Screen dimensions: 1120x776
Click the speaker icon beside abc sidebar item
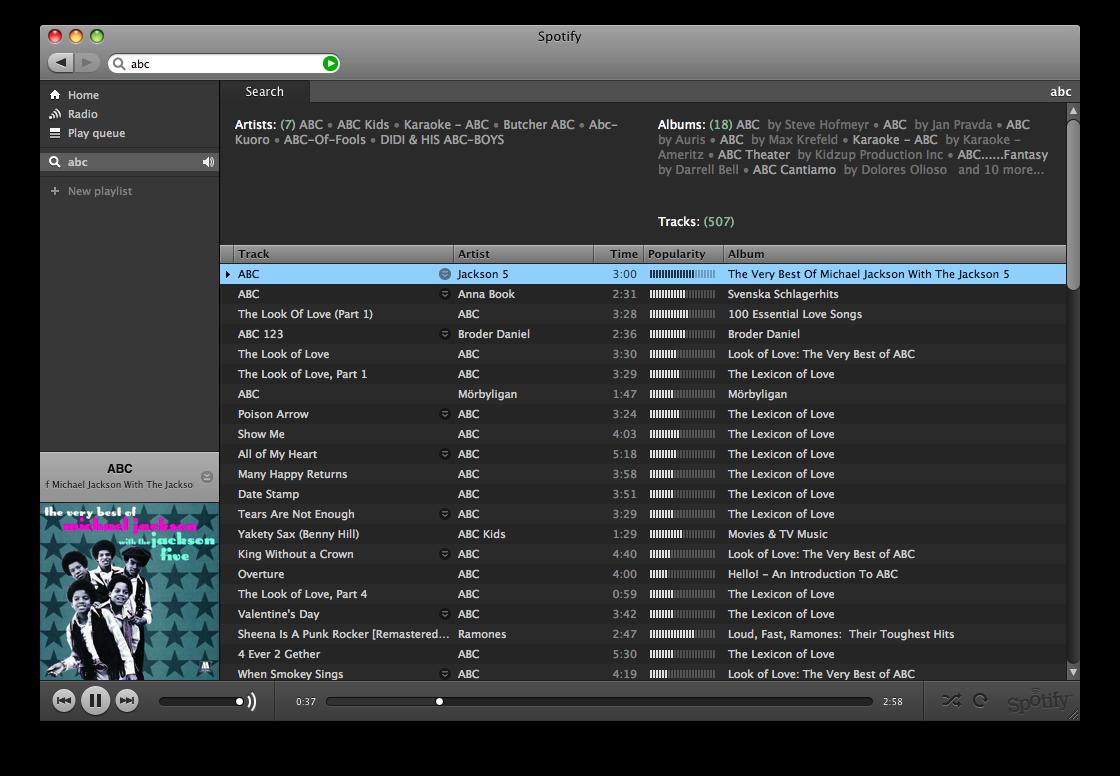[208, 162]
